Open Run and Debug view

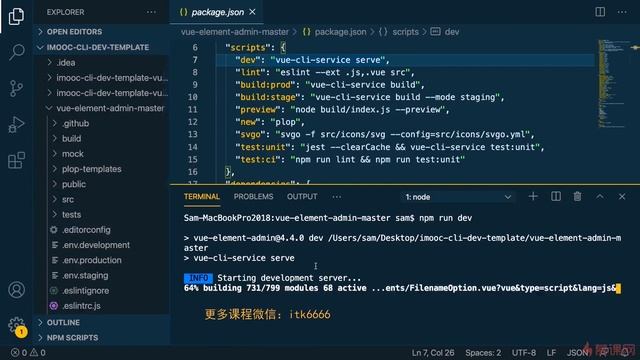(x=16, y=124)
